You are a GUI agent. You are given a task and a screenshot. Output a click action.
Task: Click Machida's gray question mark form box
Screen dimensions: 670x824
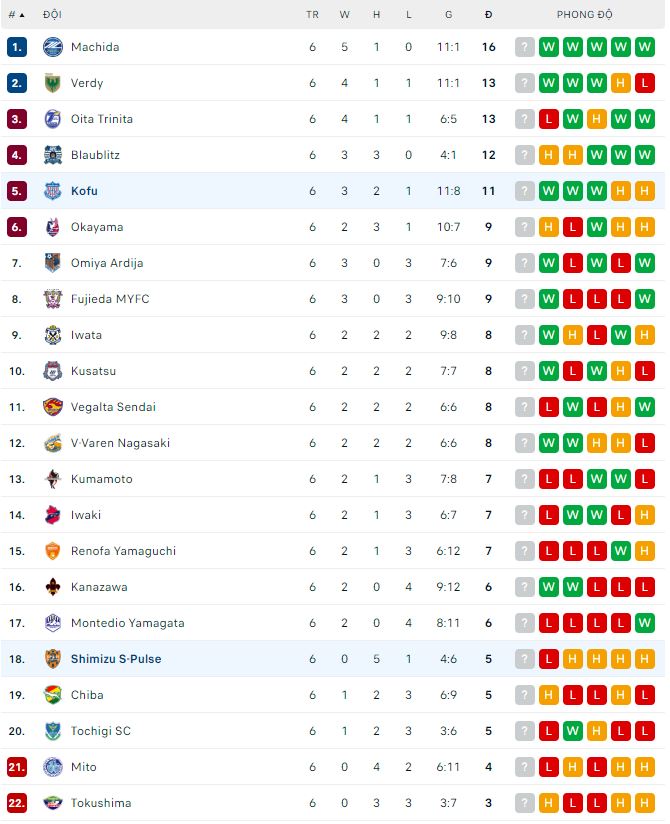tap(525, 47)
